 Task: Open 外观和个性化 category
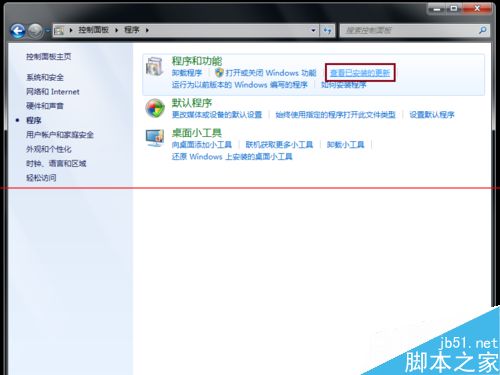coord(49,149)
